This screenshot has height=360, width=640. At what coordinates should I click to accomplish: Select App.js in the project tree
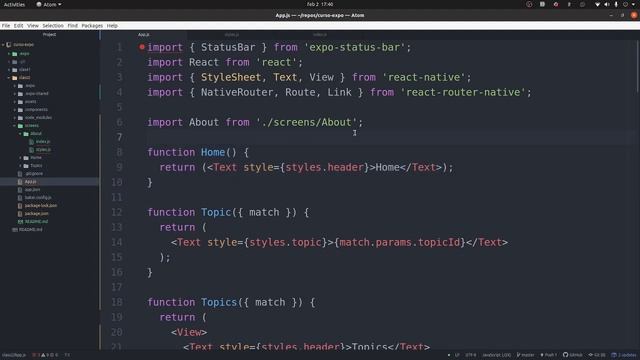(31, 182)
